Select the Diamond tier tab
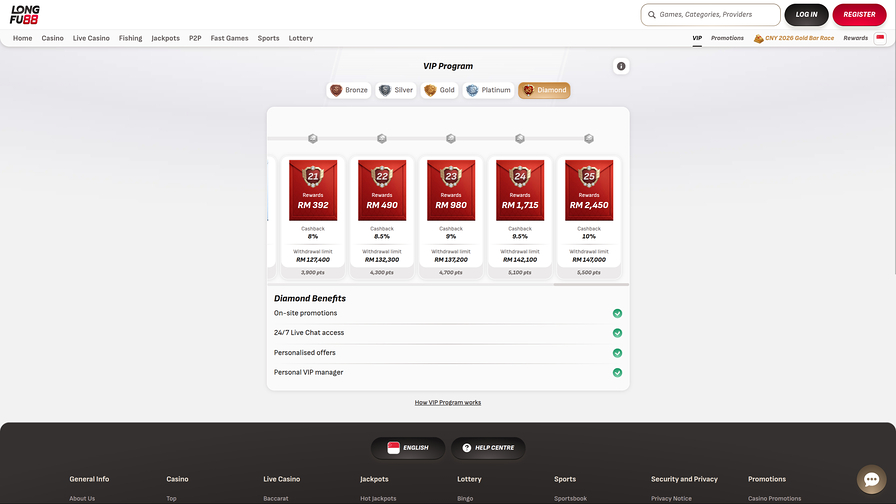The height and width of the screenshot is (504, 896). point(544,90)
